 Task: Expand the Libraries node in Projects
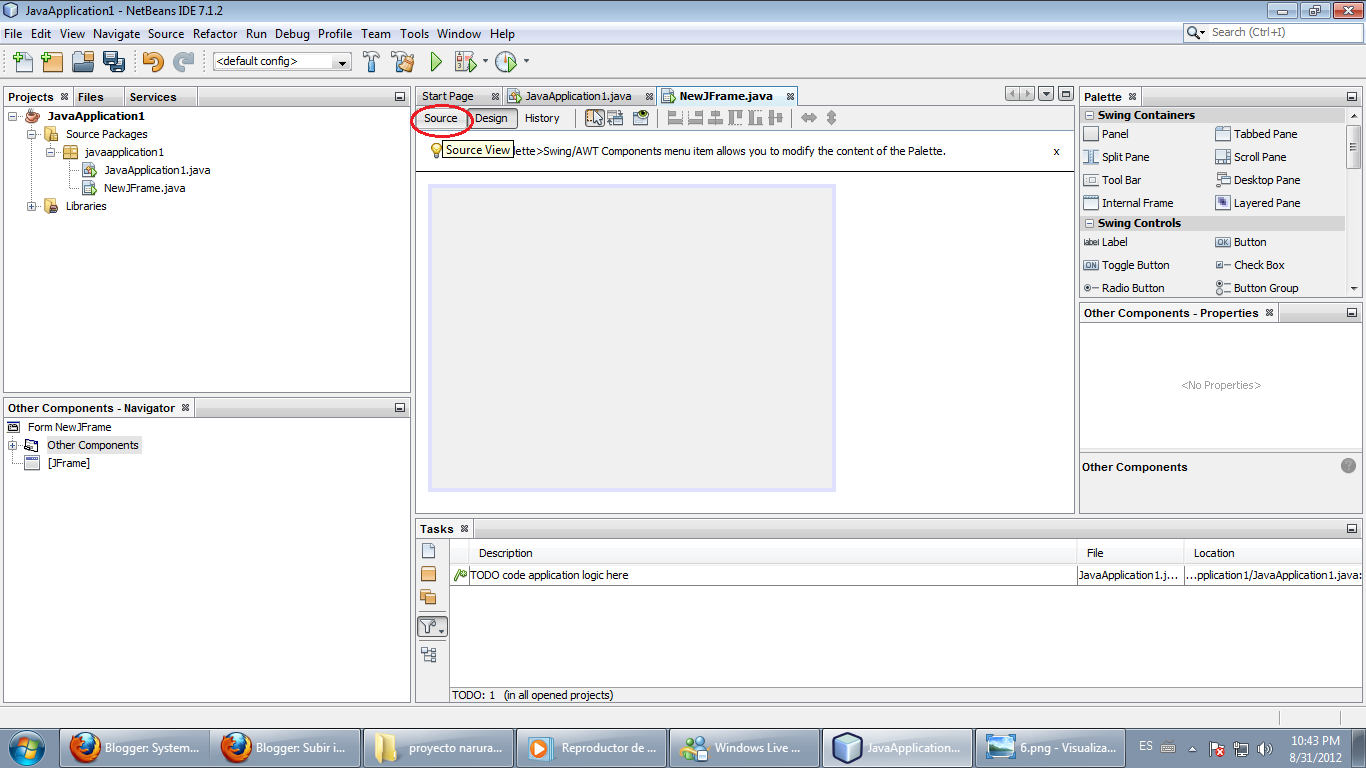pyautogui.click(x=31, y=206)
